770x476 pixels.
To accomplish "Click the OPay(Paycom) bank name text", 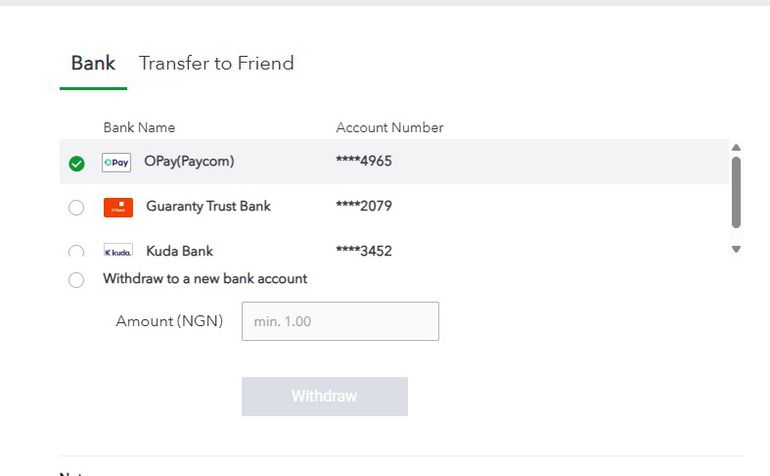I will click(x=189, y=161).
